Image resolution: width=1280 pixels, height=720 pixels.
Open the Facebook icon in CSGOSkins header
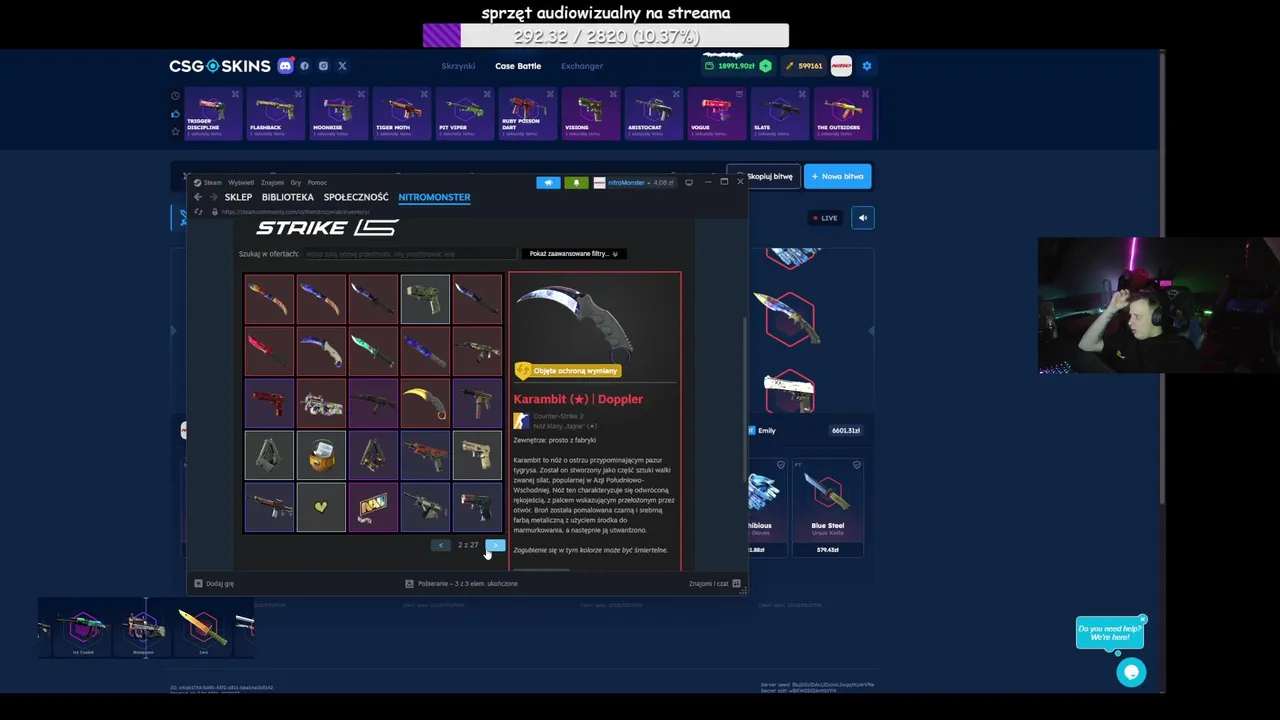[x=305, y=66]
